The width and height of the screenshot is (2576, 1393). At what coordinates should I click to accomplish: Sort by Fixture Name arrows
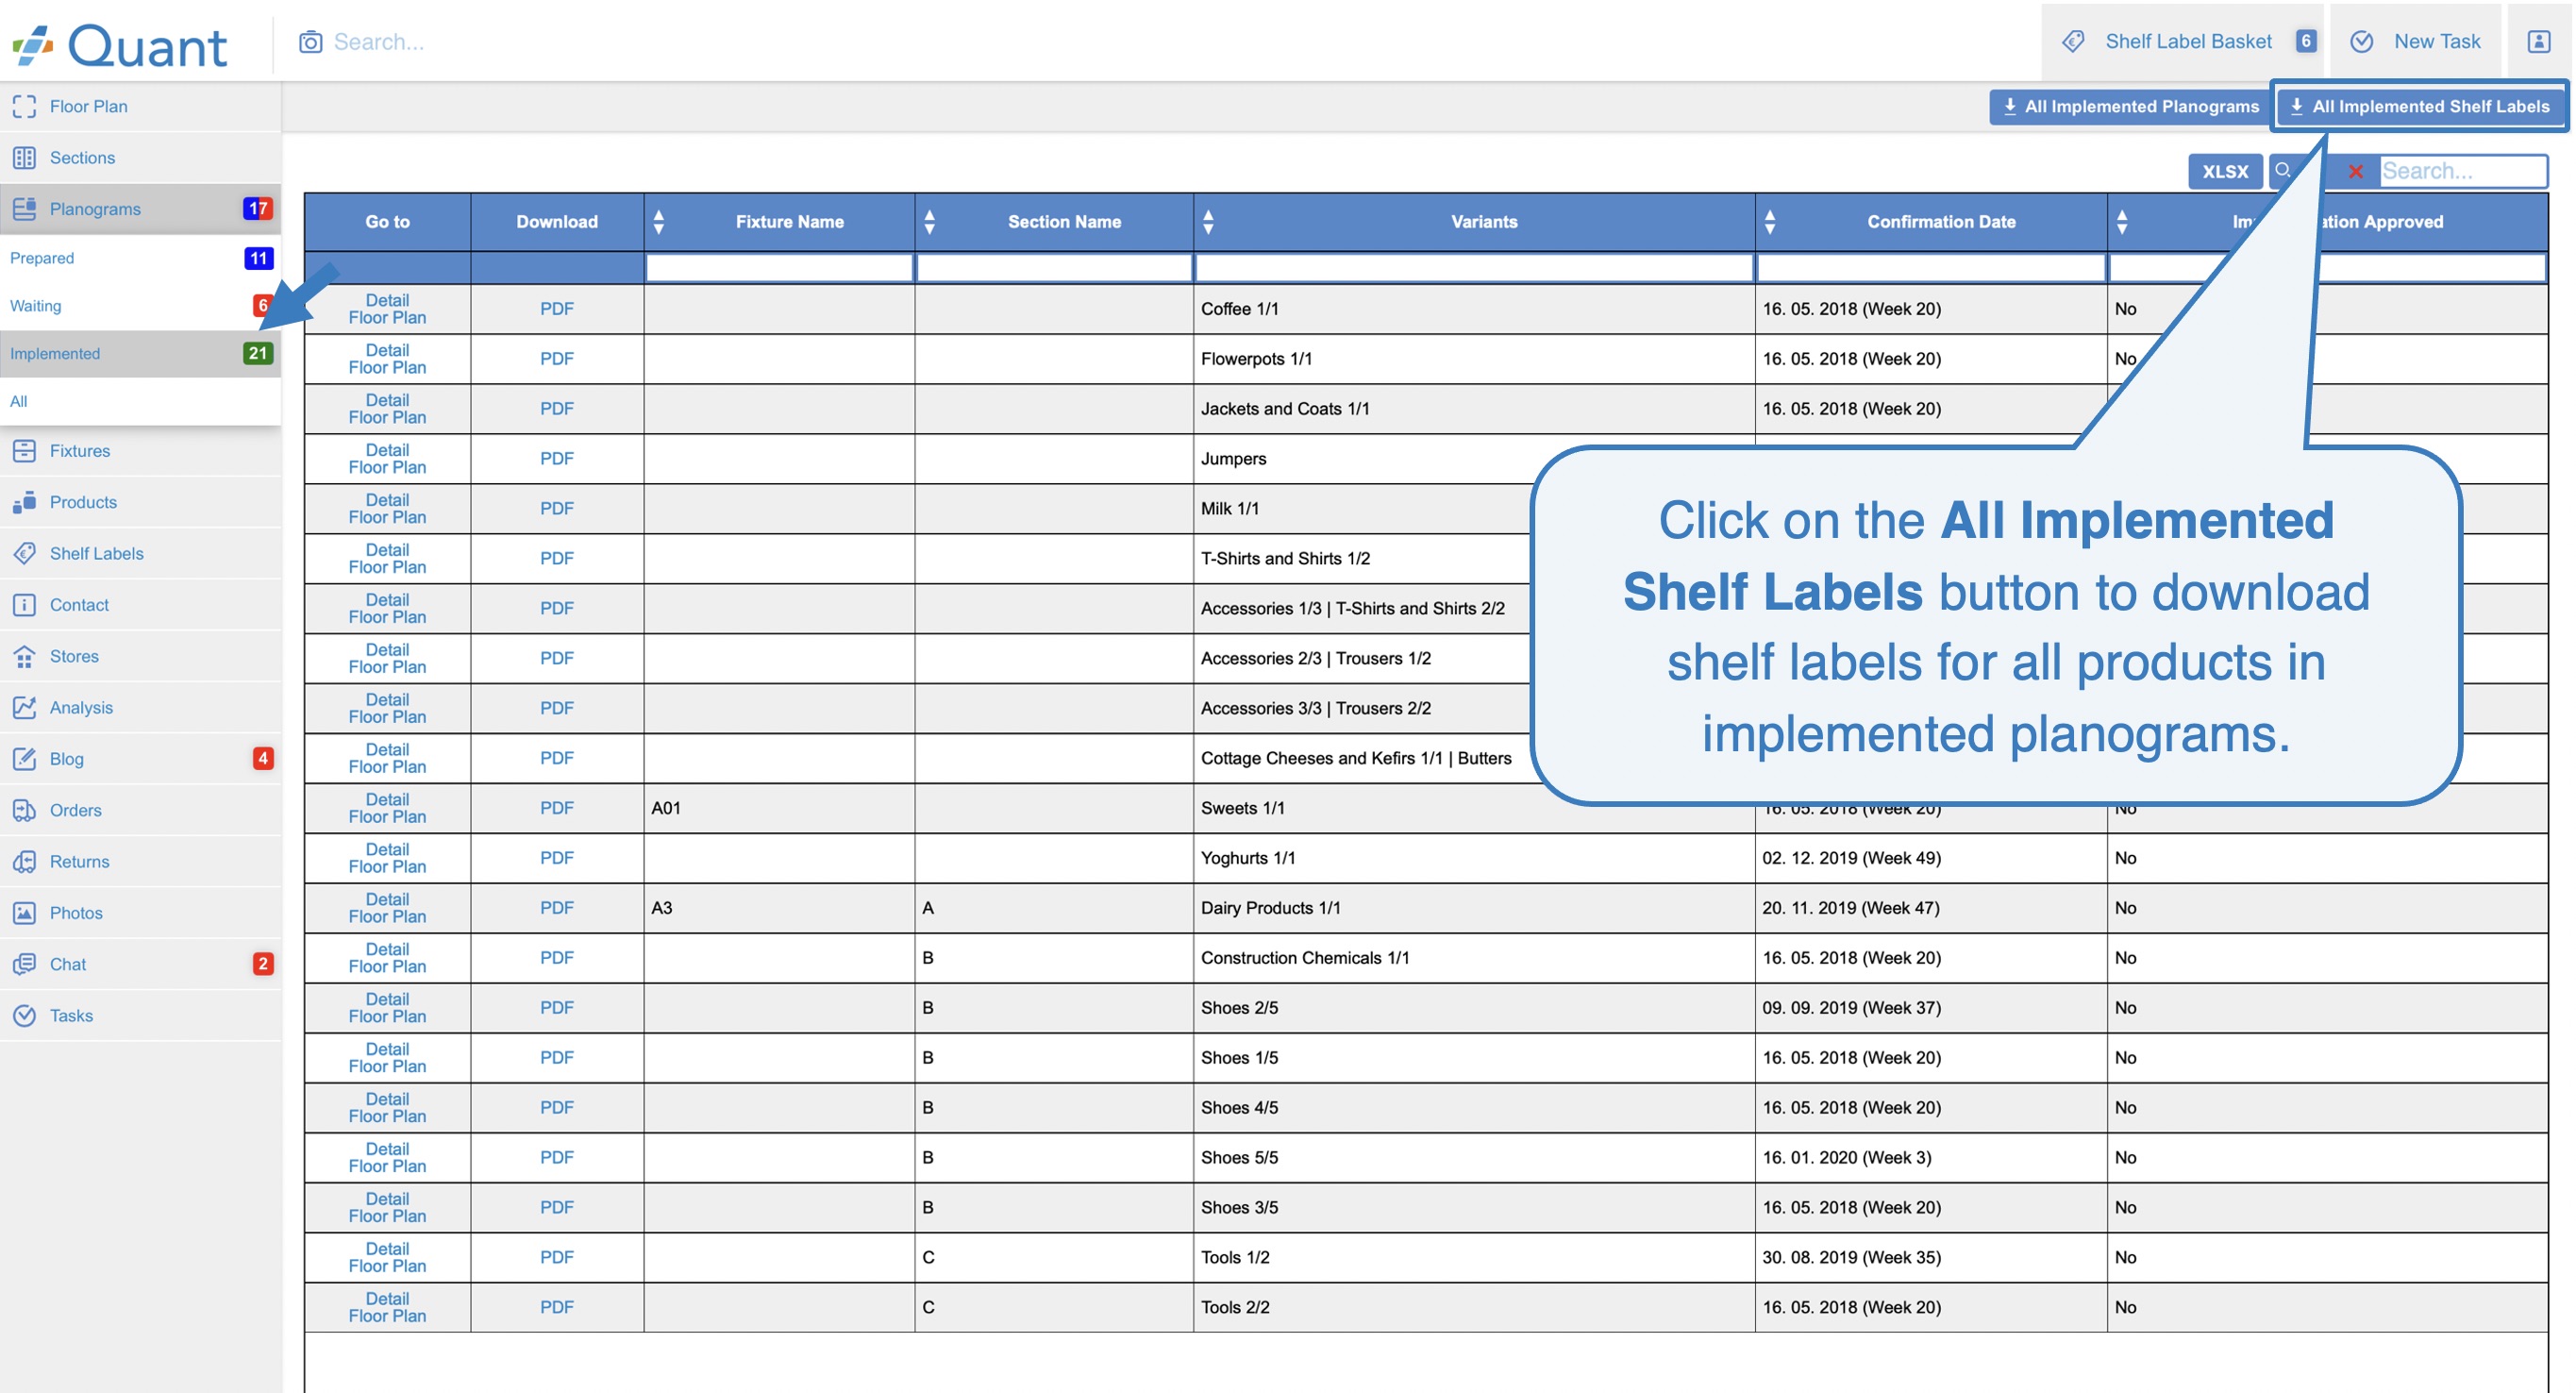click(x=658, y=221)
